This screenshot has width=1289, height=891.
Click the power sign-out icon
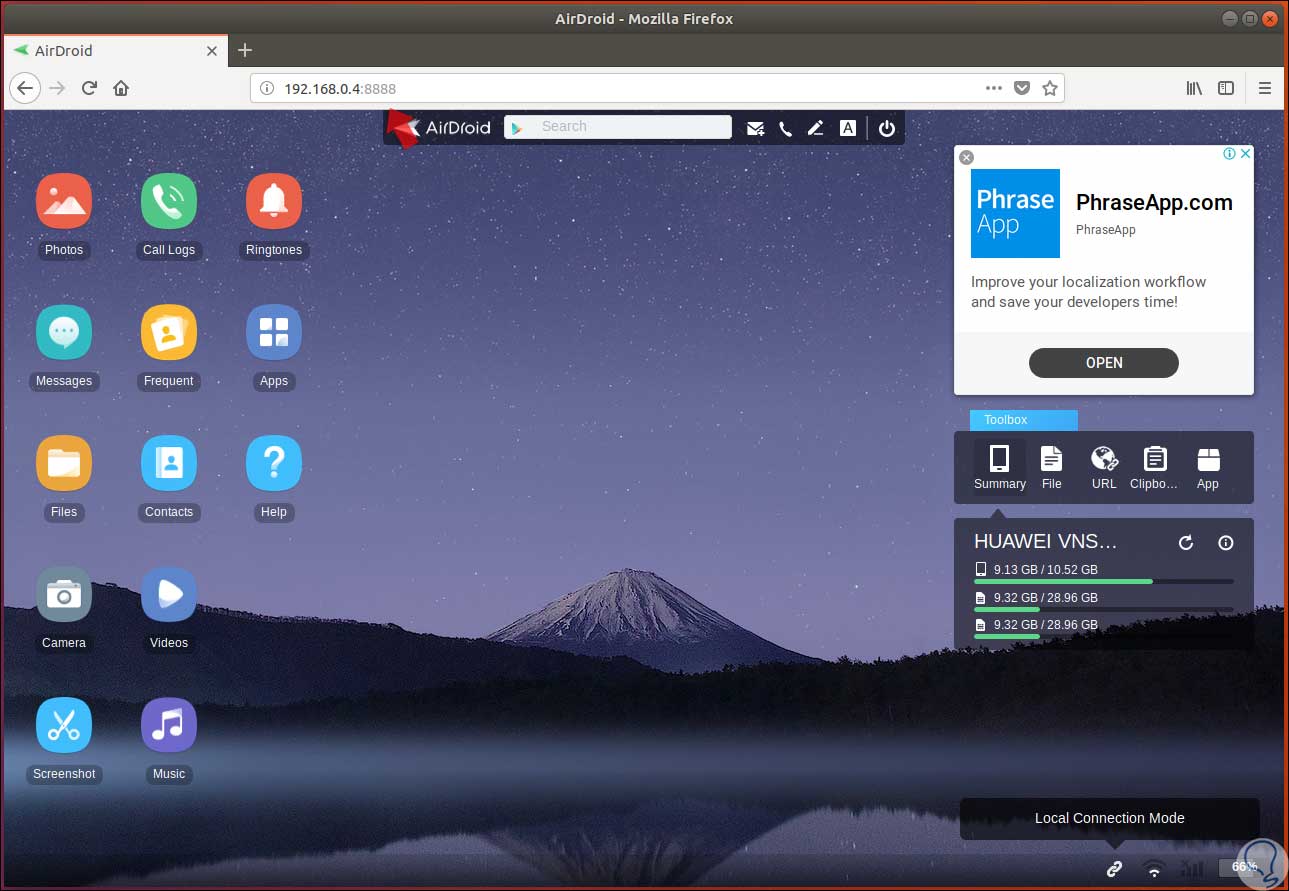(x=887, y=128)
